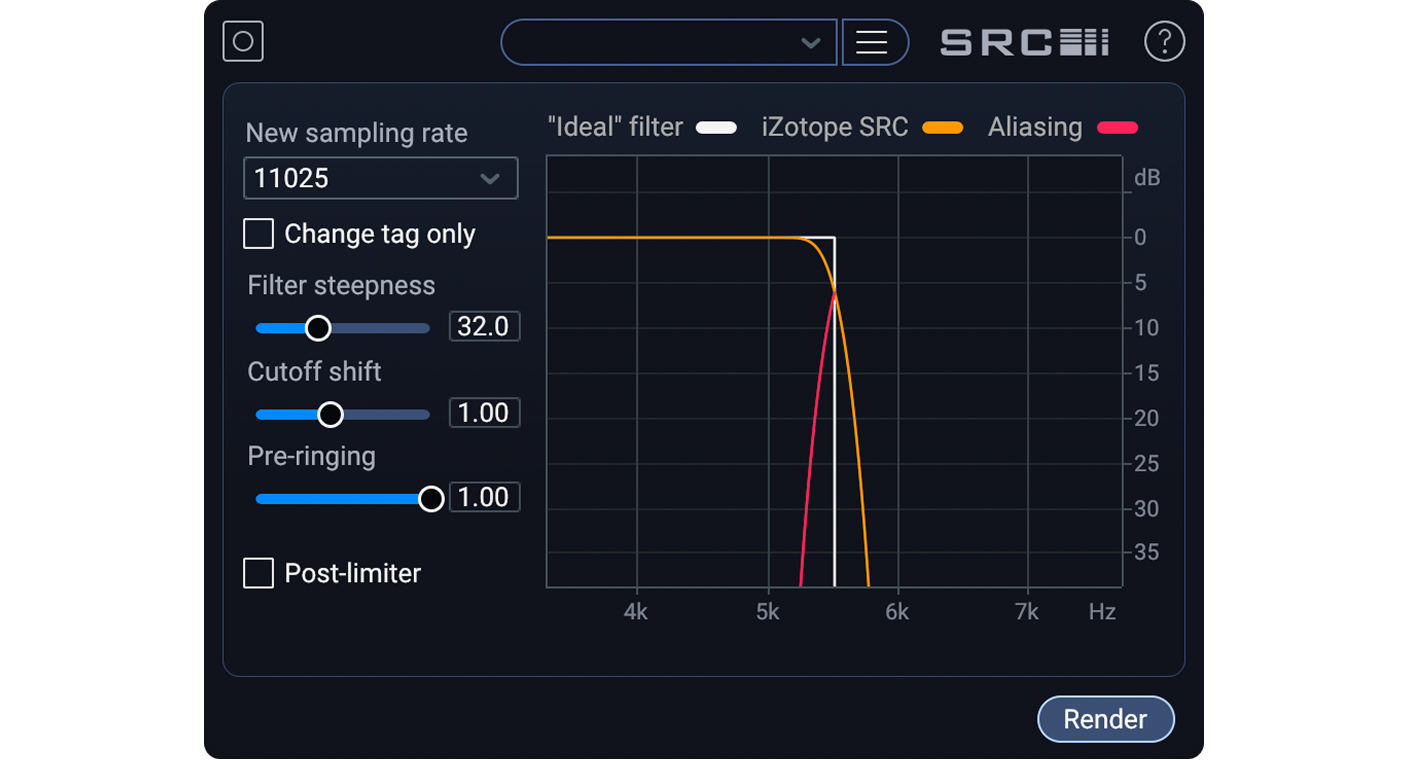
Task: Enable the Change tag only checkbox
Action: (x=258, y=233)
